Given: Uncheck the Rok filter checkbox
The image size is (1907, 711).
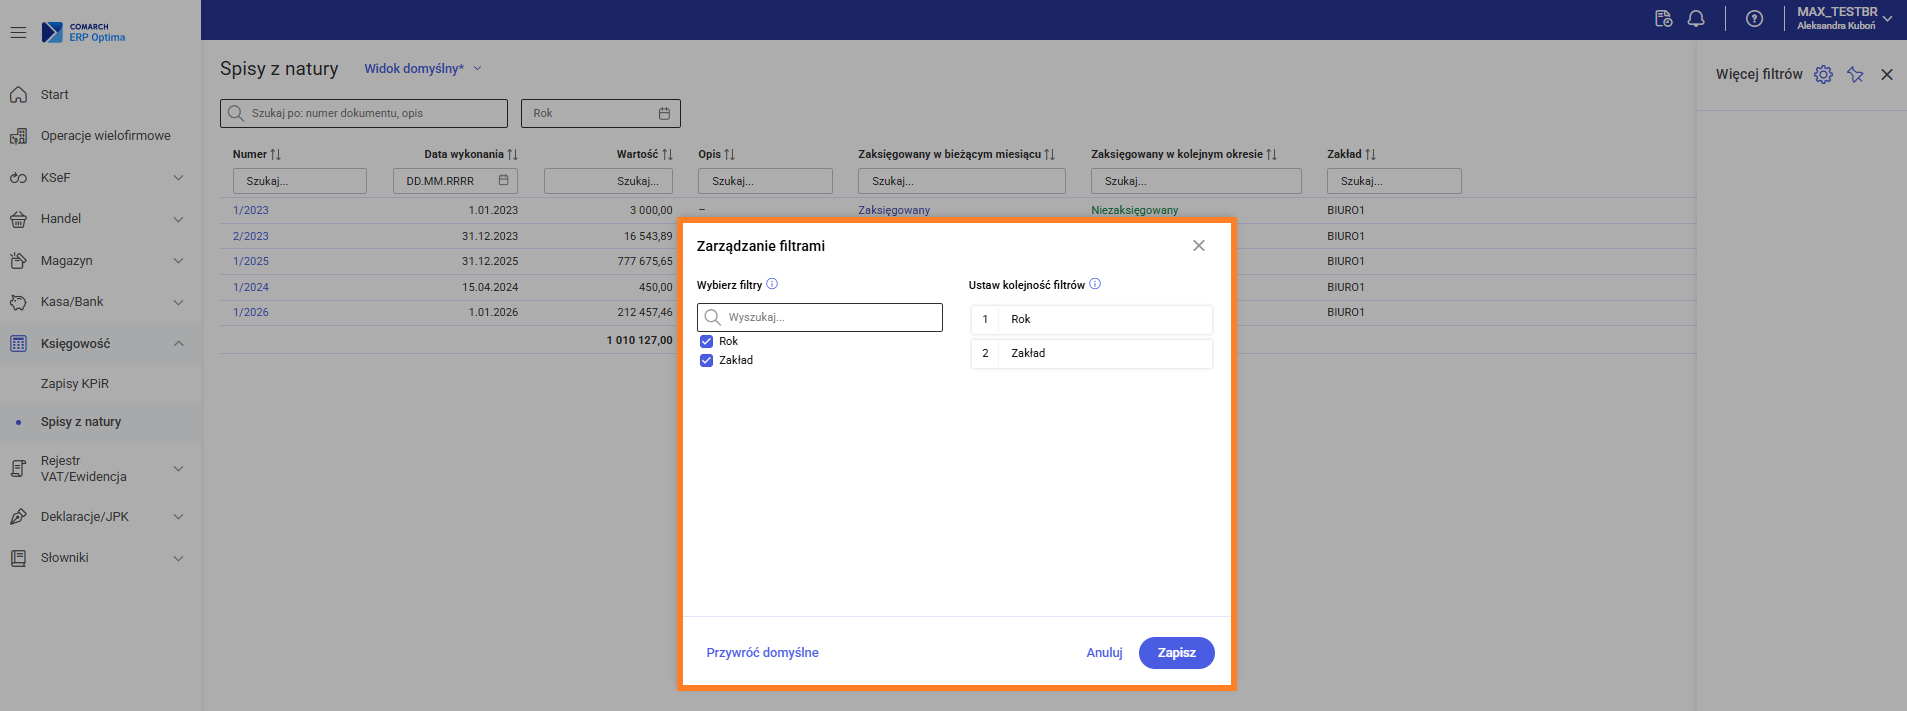Looking at the screenshot, I should 706,342.
